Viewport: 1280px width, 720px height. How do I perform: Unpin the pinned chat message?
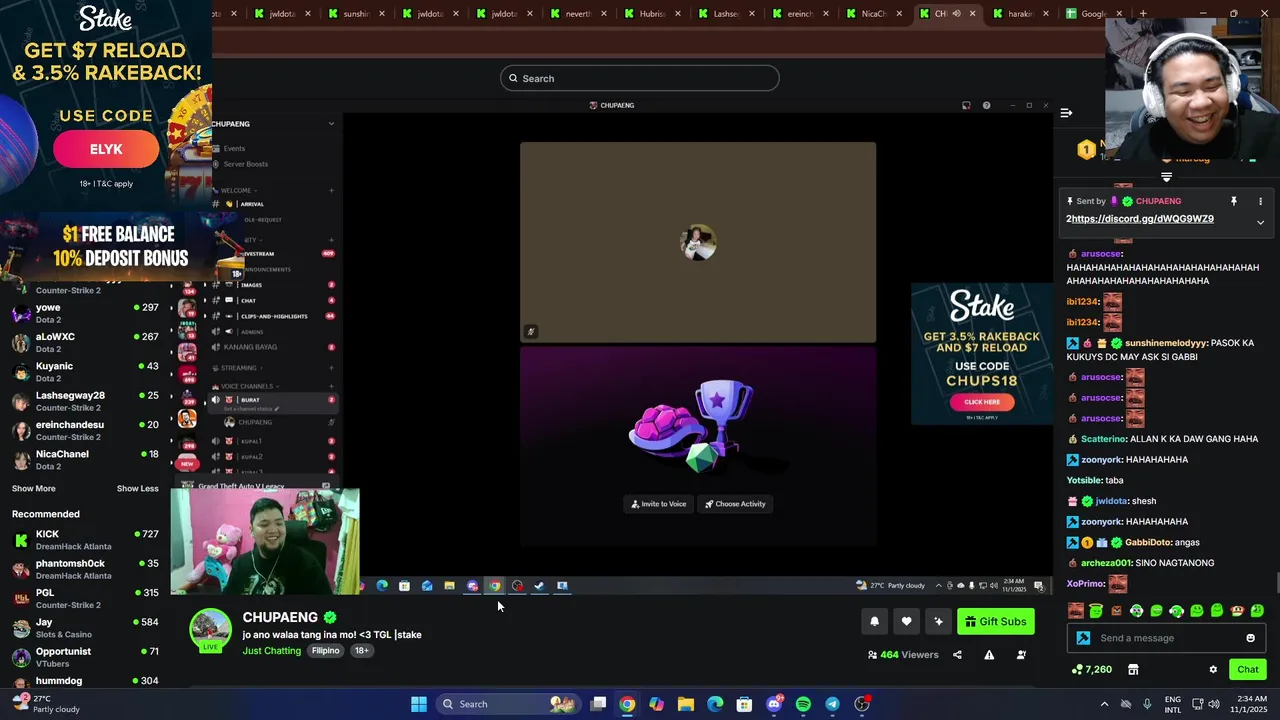(1234, 201)
